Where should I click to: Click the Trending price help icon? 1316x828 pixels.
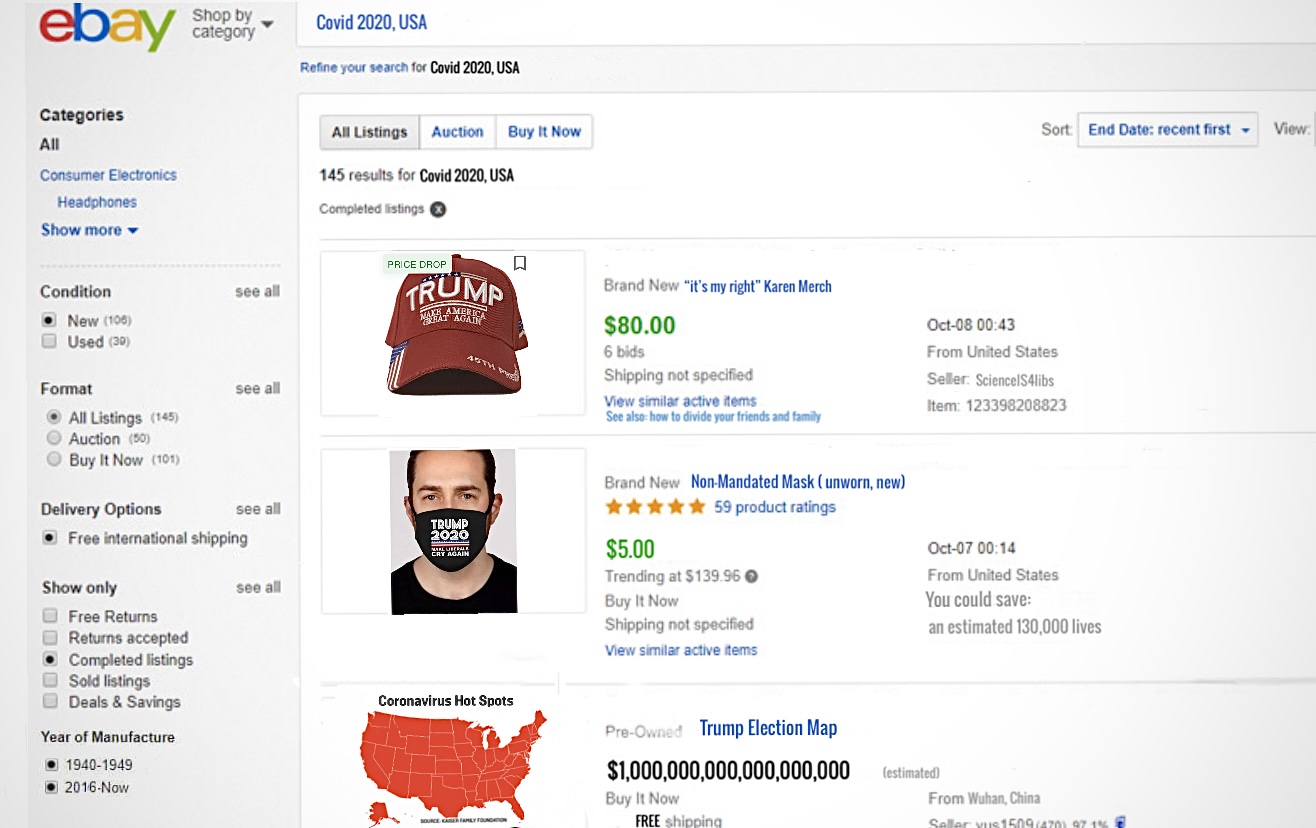pos(752,576)
